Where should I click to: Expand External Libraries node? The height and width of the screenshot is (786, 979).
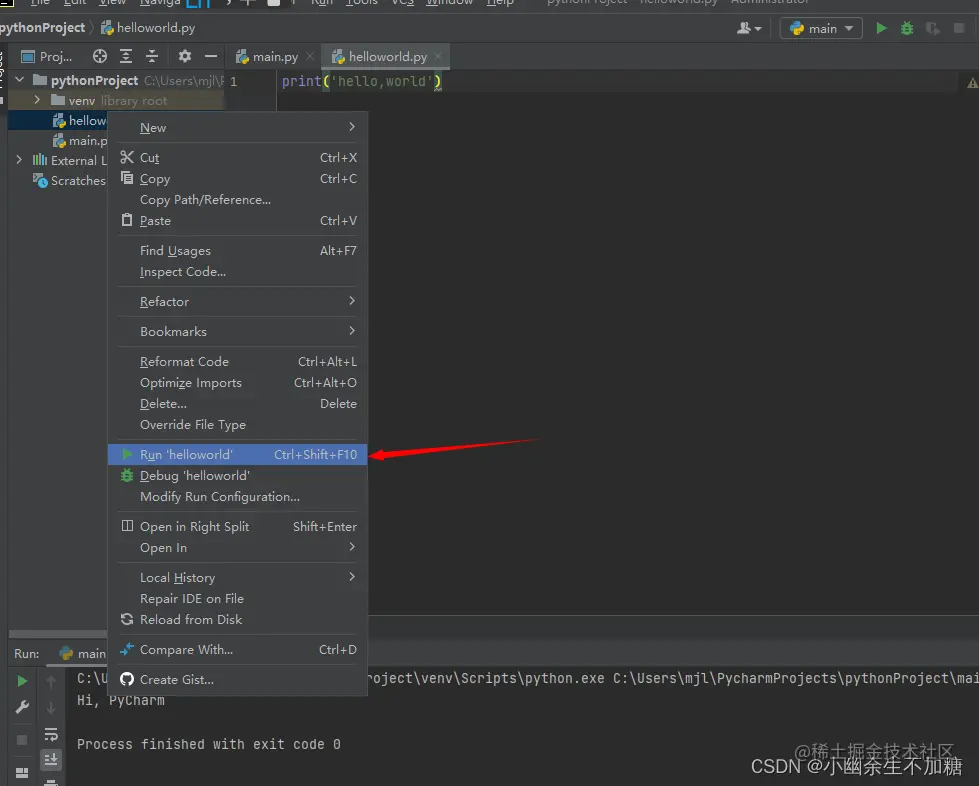(19, 160)
